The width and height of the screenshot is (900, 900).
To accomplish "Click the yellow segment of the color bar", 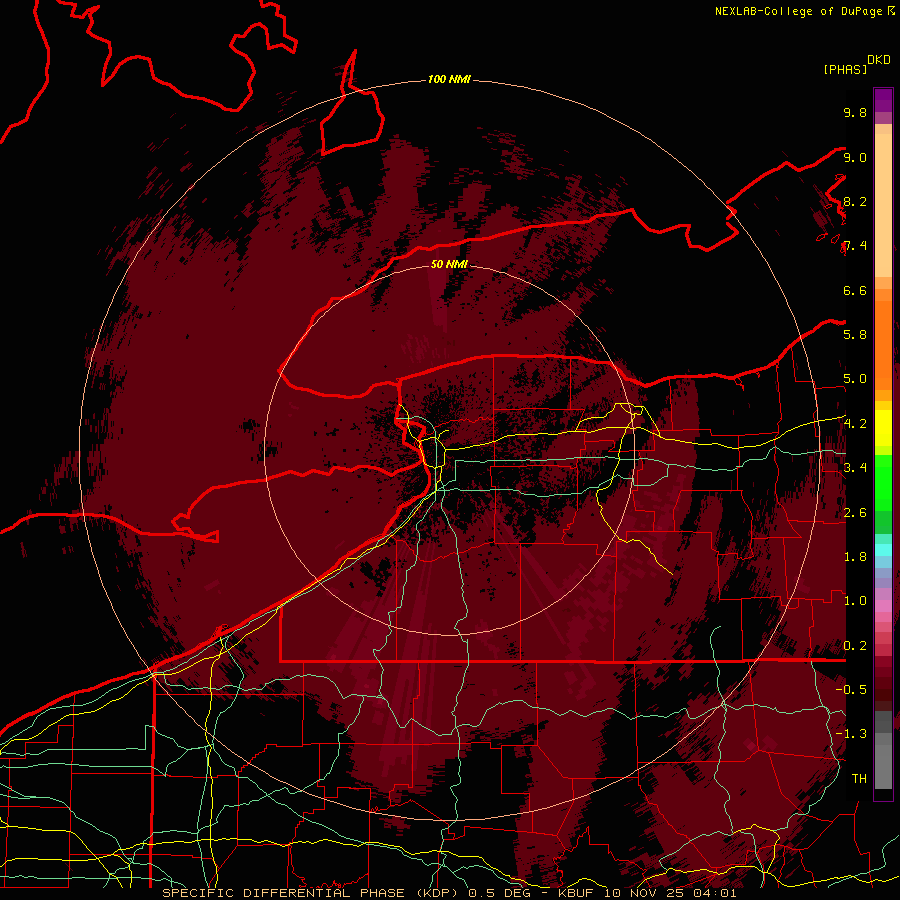I will [883, 428].
